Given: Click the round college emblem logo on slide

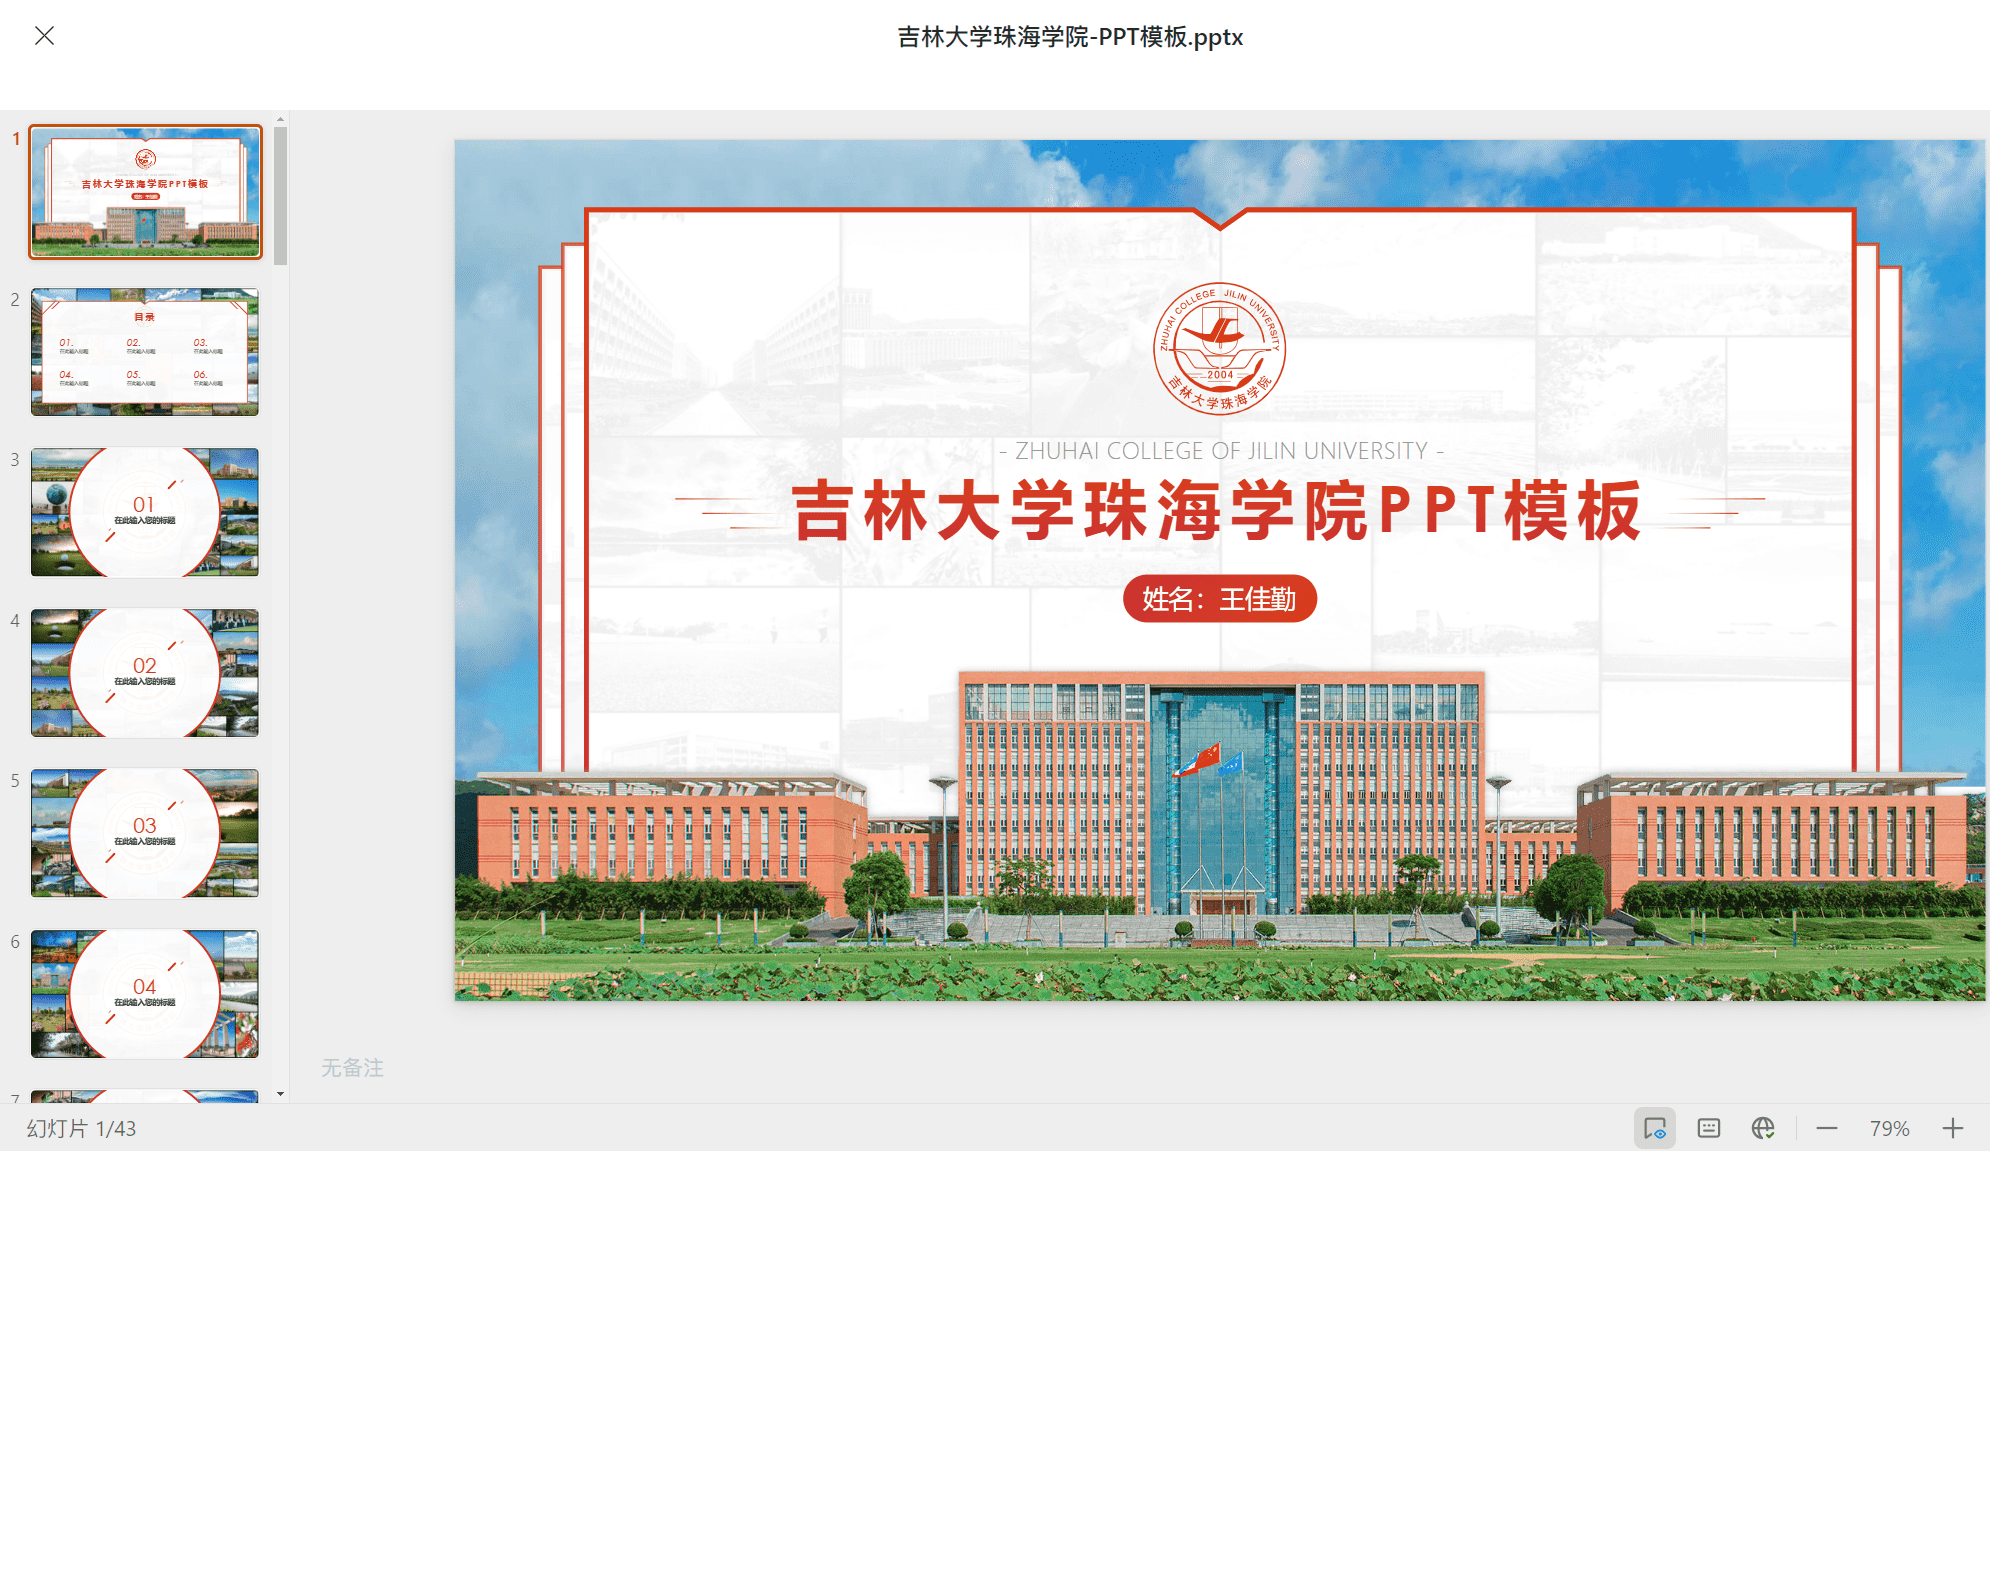Looking at the screenshot, I should coord(1220,348).
